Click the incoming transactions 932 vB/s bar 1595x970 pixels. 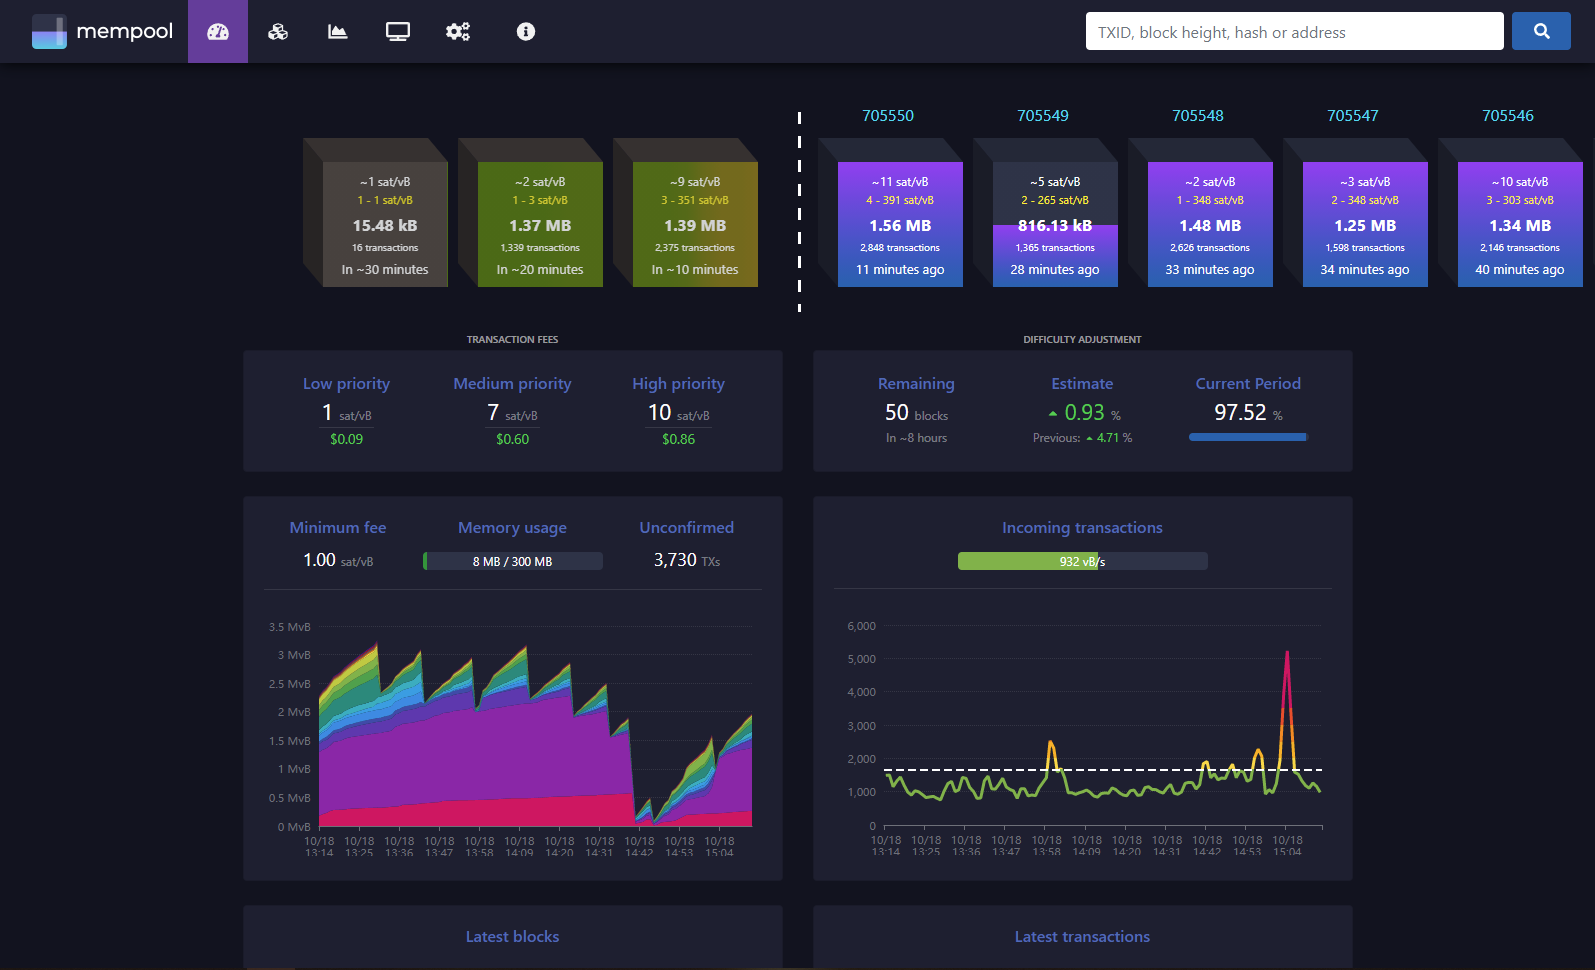tap(1082, 561)
